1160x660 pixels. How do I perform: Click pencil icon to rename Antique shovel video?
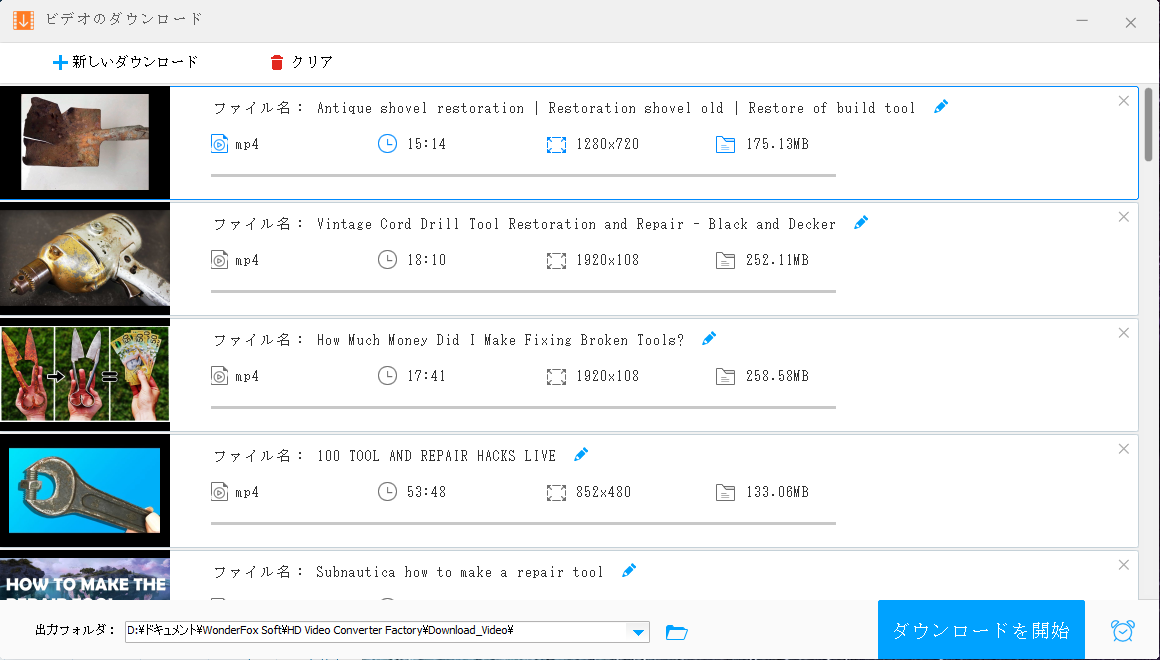[940, 107]
